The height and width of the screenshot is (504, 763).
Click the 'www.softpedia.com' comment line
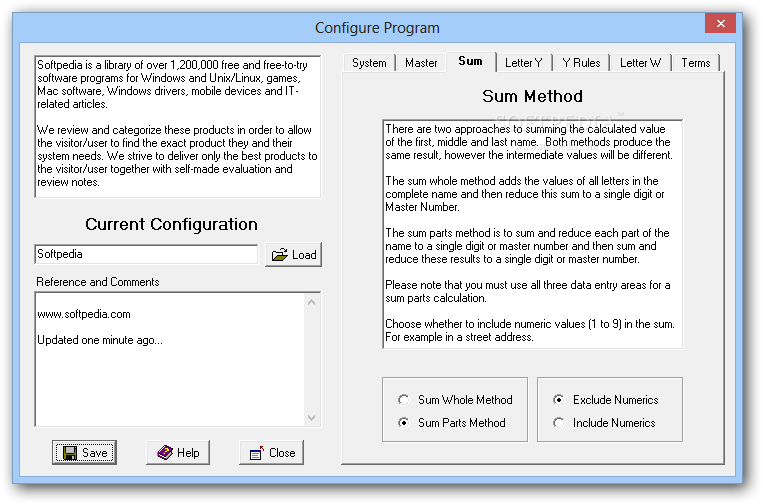[84, 314]
